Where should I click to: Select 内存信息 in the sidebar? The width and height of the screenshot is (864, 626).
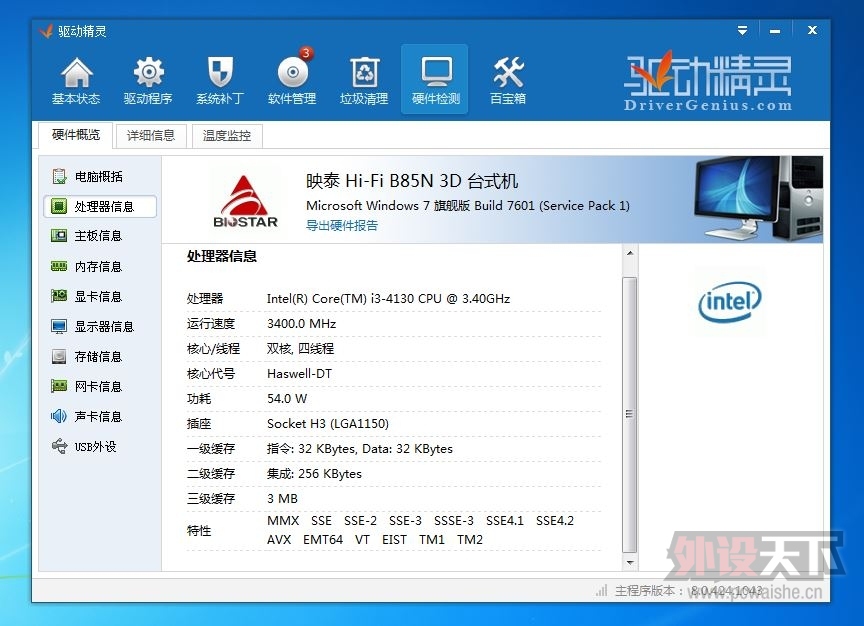99,266
